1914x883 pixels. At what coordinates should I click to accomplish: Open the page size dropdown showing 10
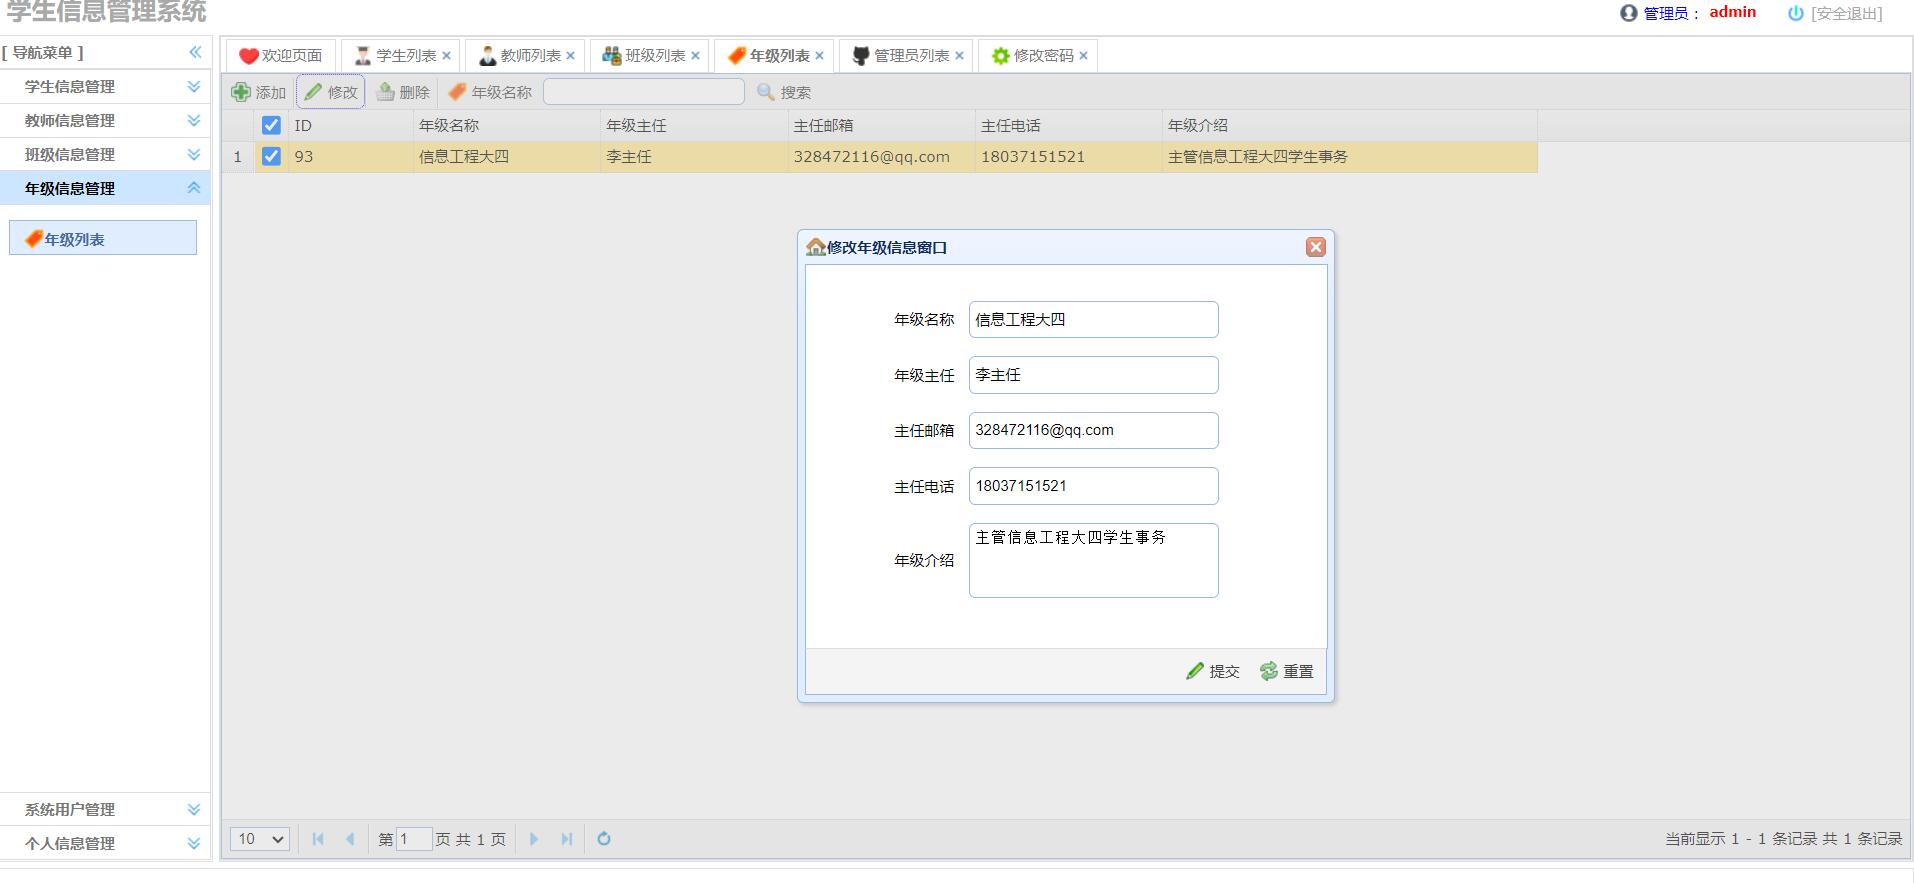(x=260, y=839)
